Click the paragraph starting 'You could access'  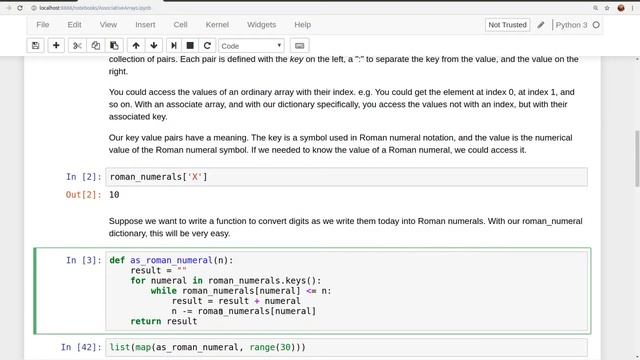(x=342, y=104)
